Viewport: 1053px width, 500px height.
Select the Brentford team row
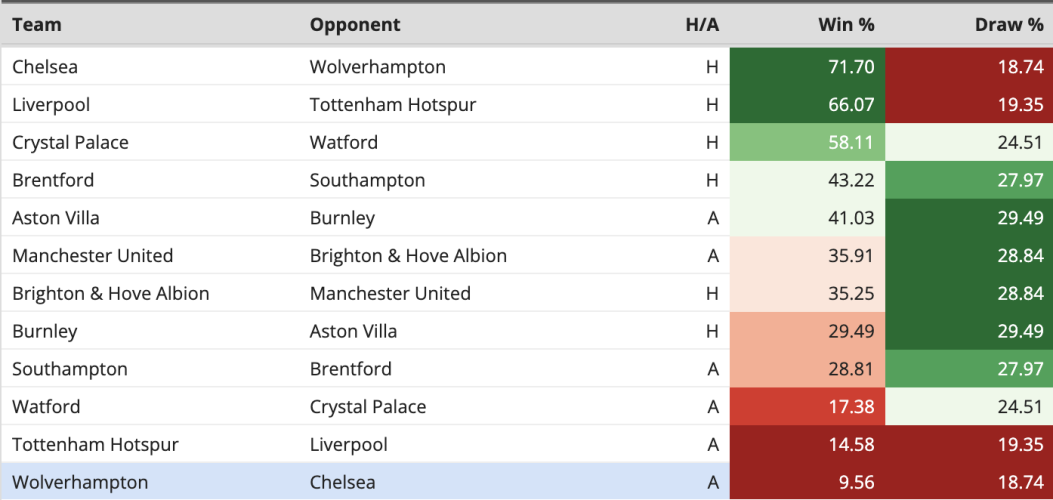point(526,180)
